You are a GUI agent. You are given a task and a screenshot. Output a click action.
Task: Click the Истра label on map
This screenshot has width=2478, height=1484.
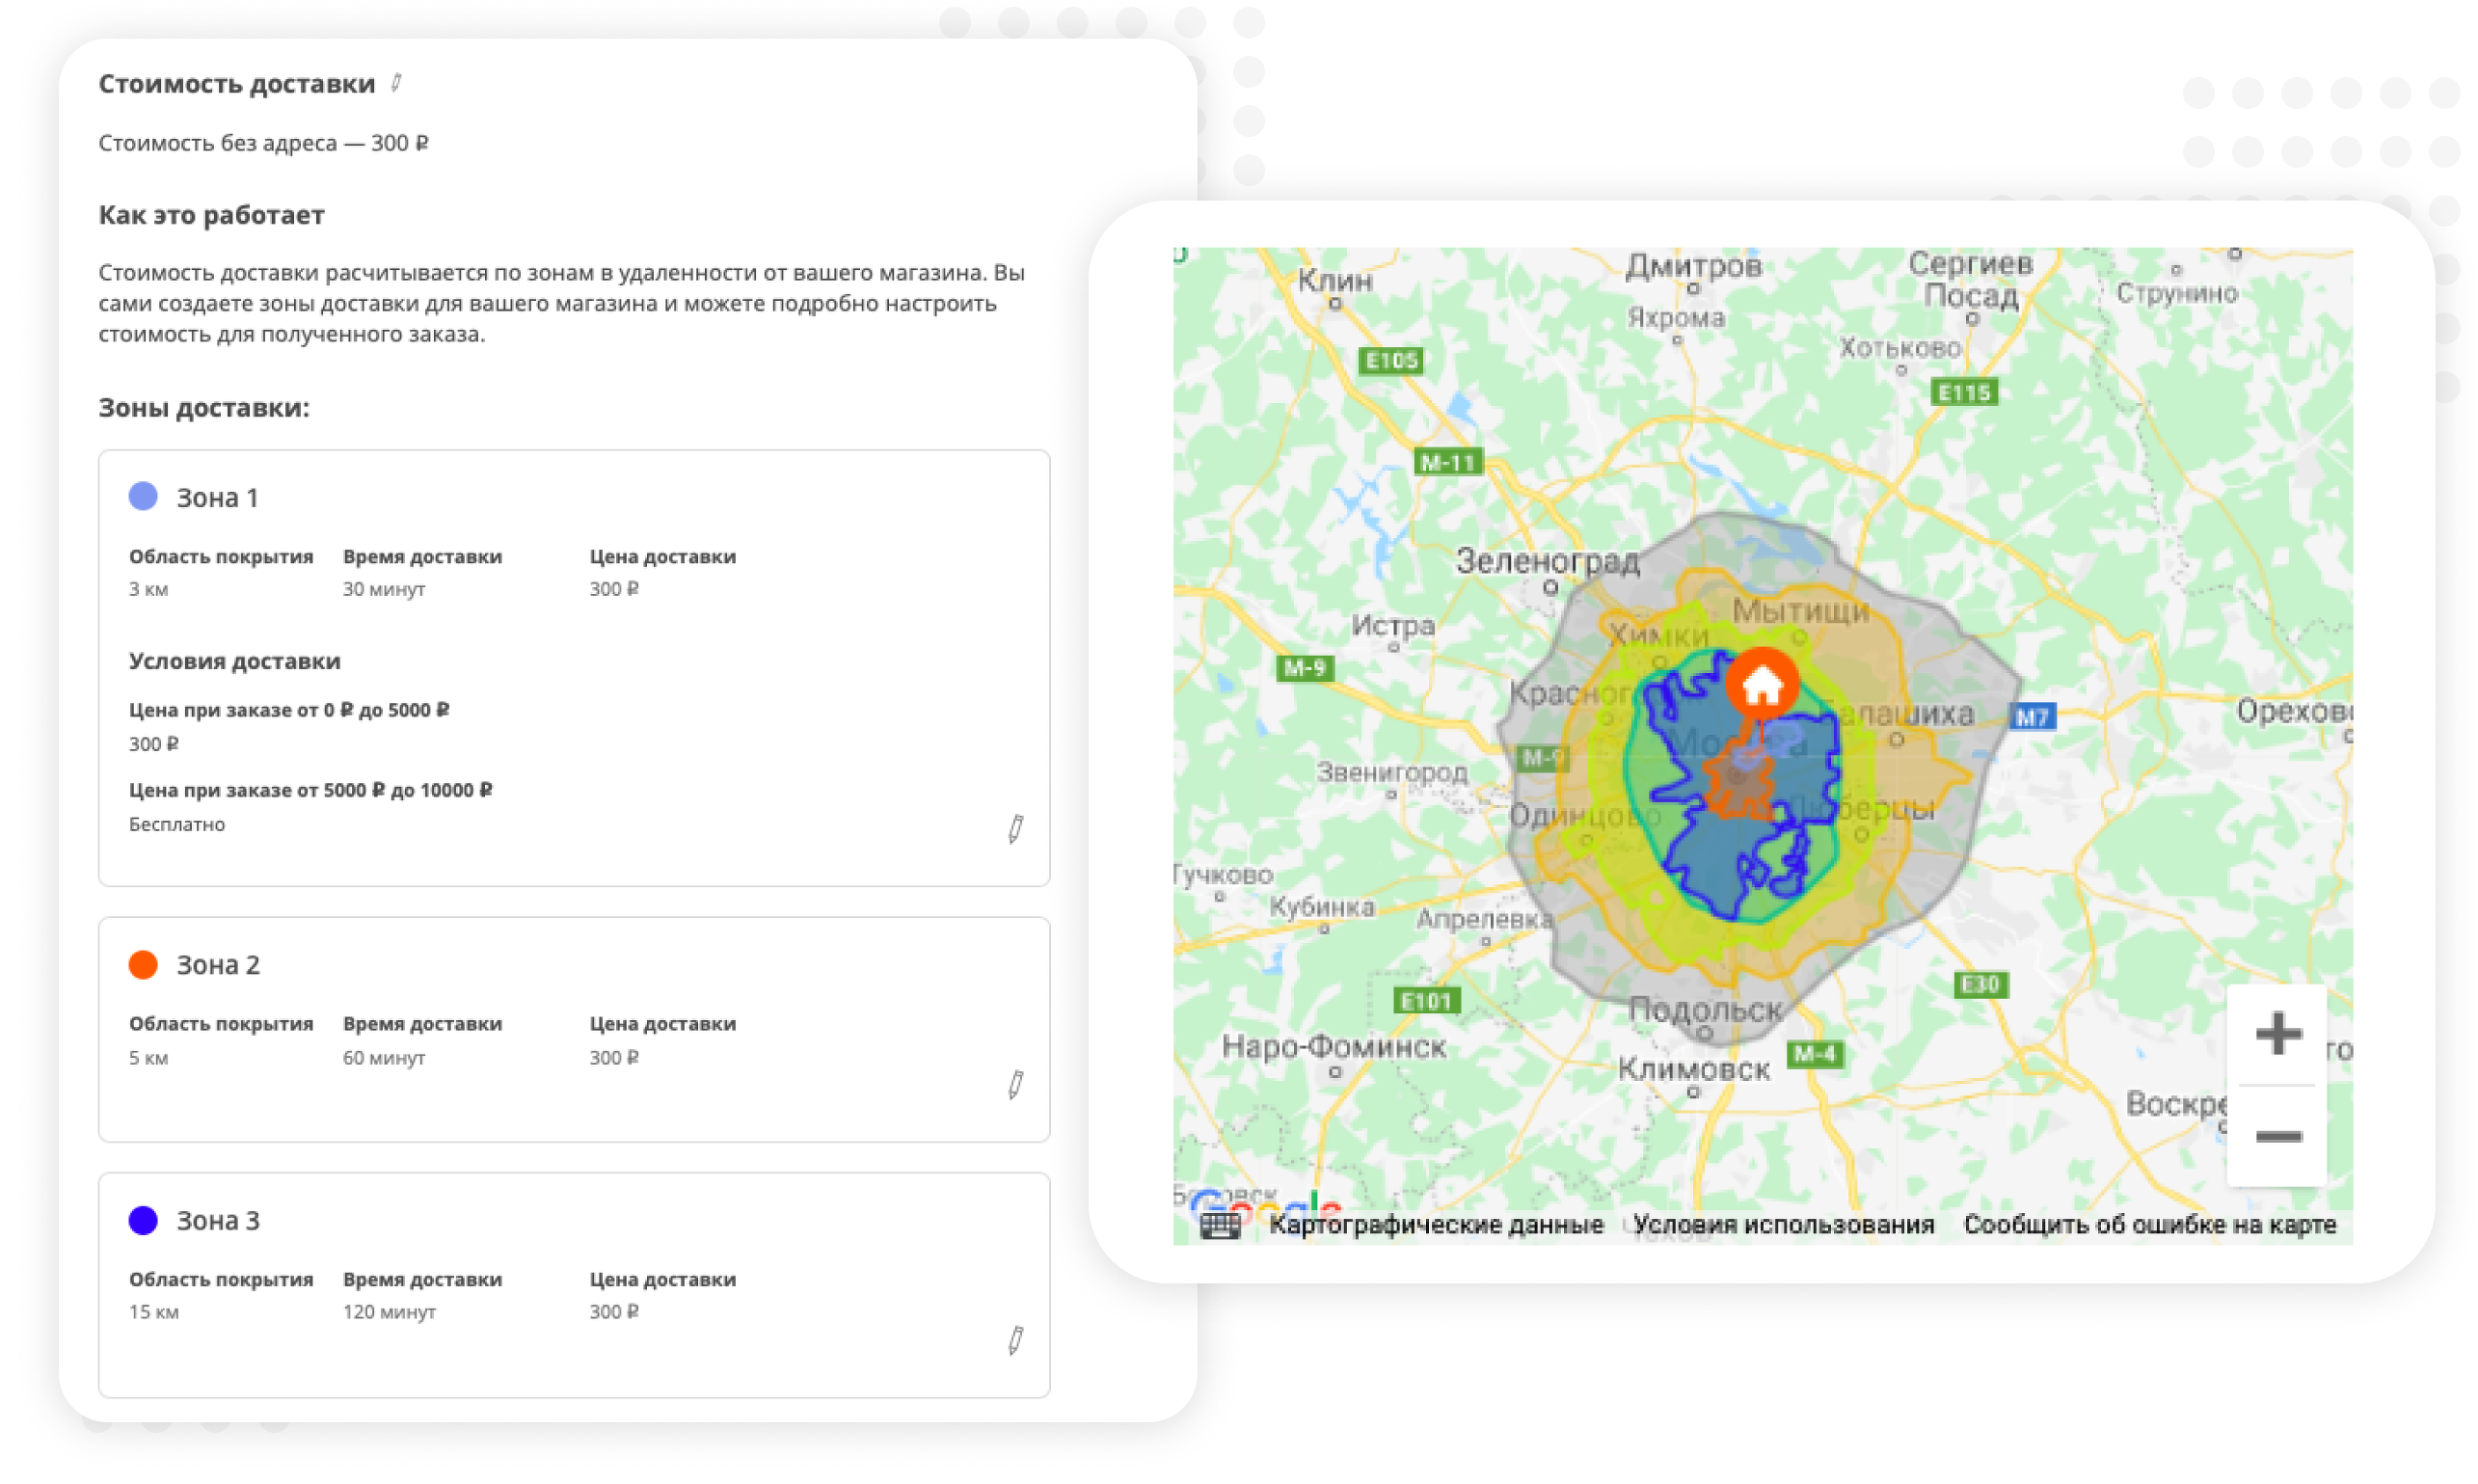[x=1393, y=626]
